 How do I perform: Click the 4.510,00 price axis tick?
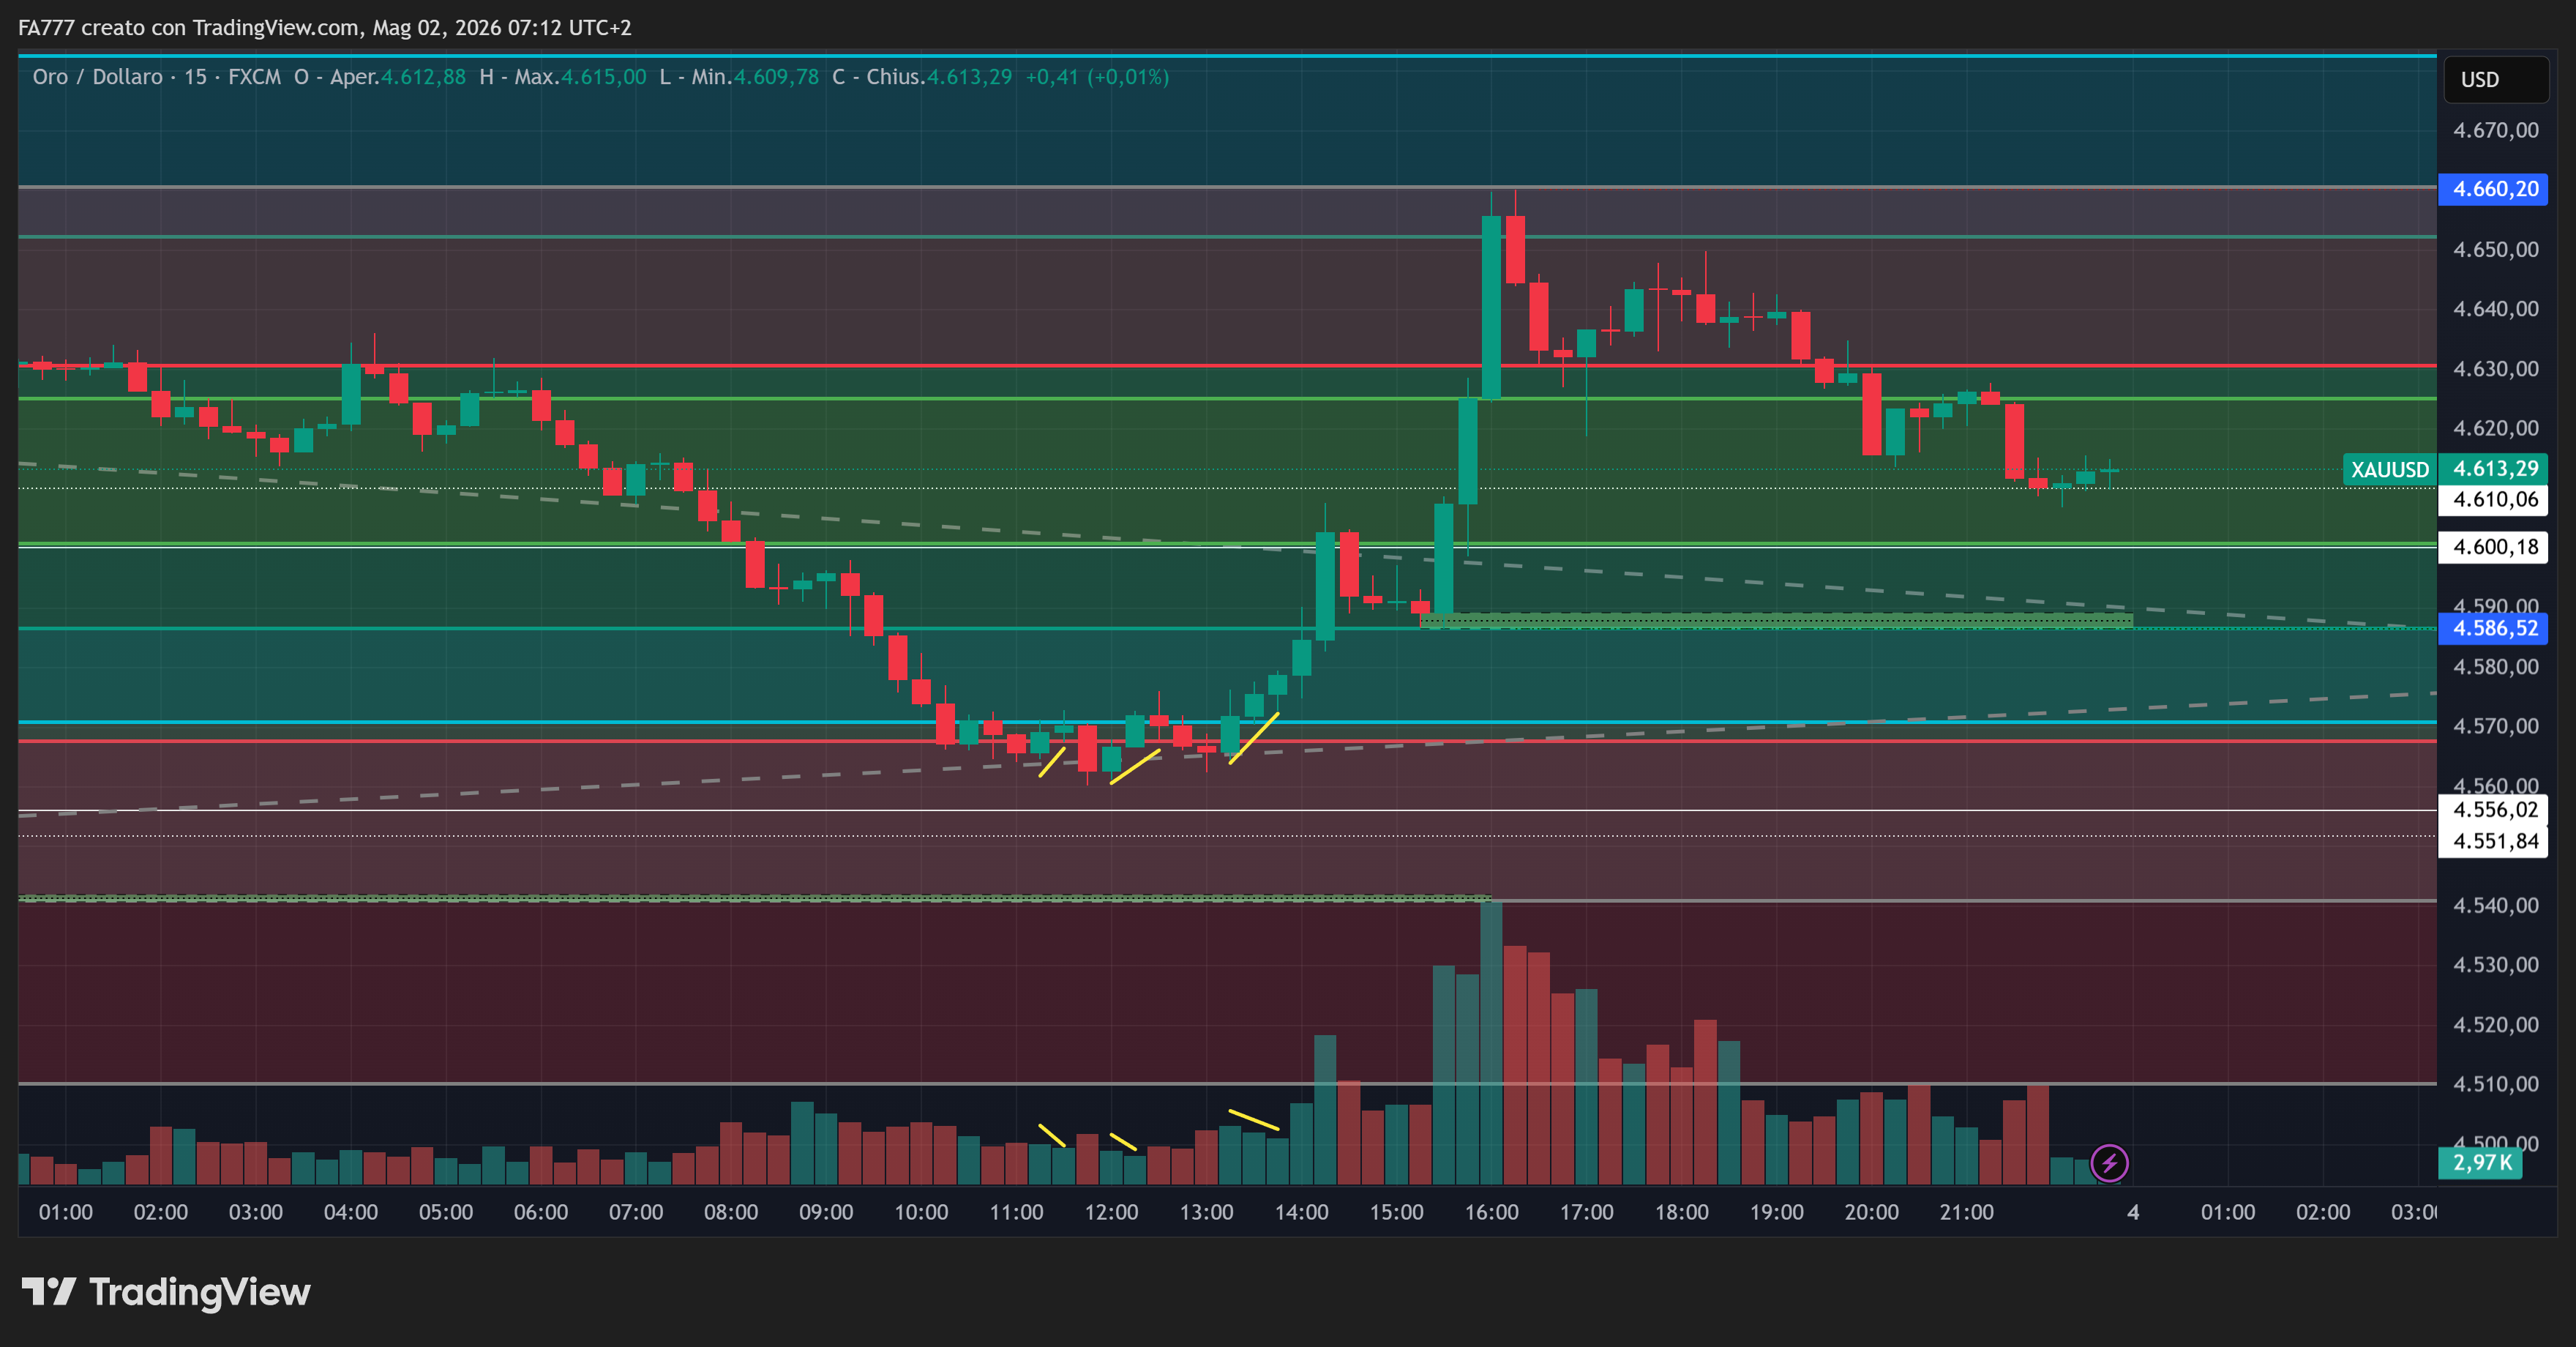(x=2495, y=1084)
